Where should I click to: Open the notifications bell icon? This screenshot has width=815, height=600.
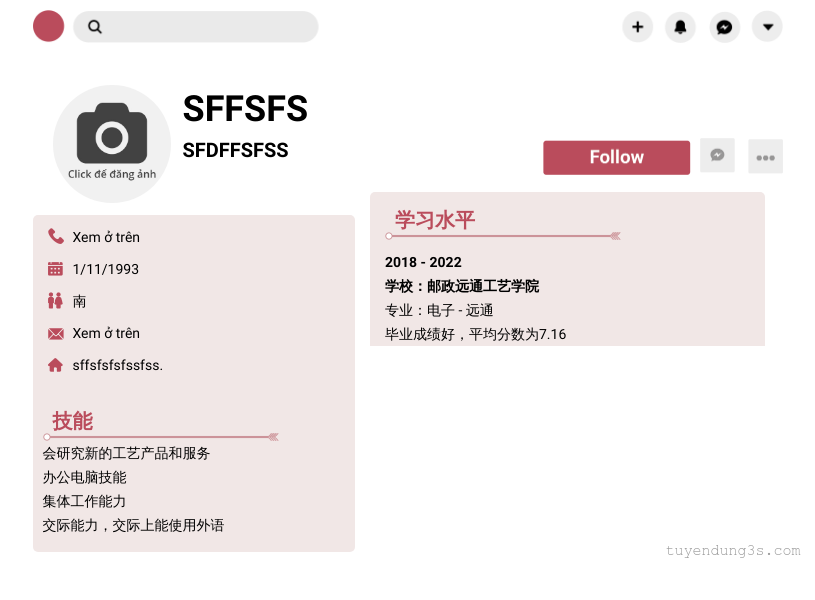681,27
